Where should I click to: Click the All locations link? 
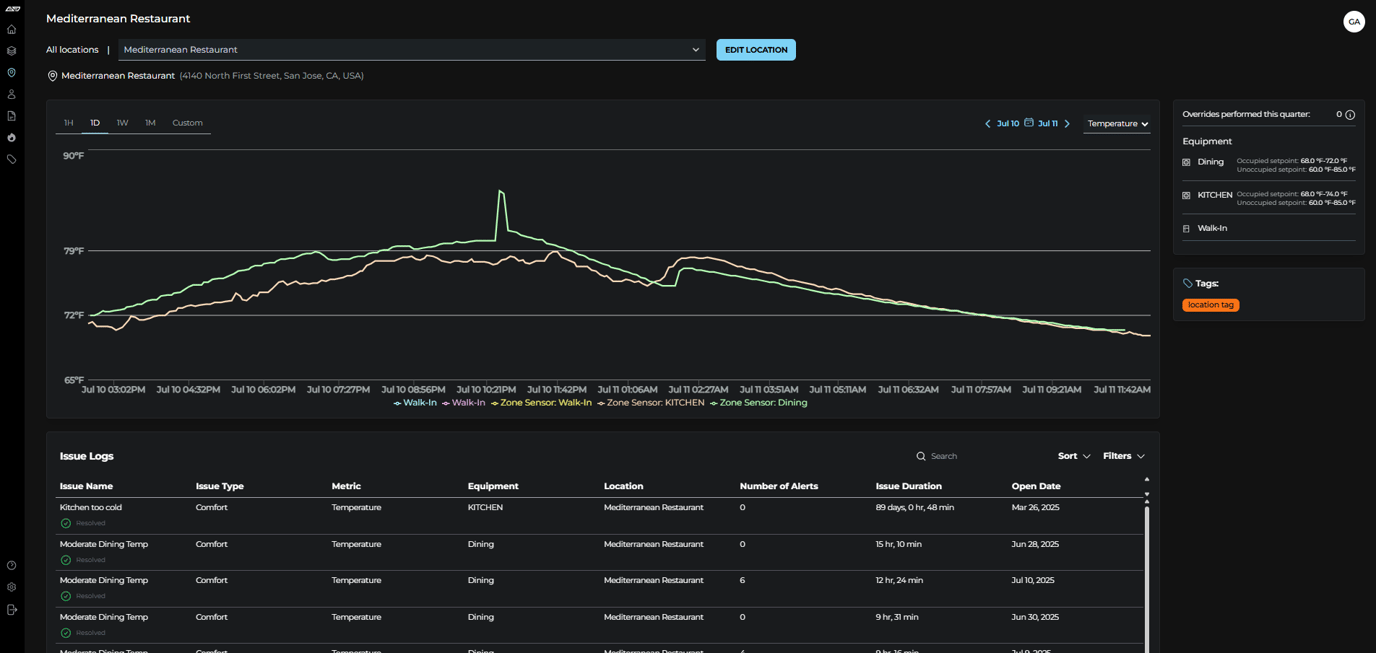pyautogui.click(x=72, y=50)
